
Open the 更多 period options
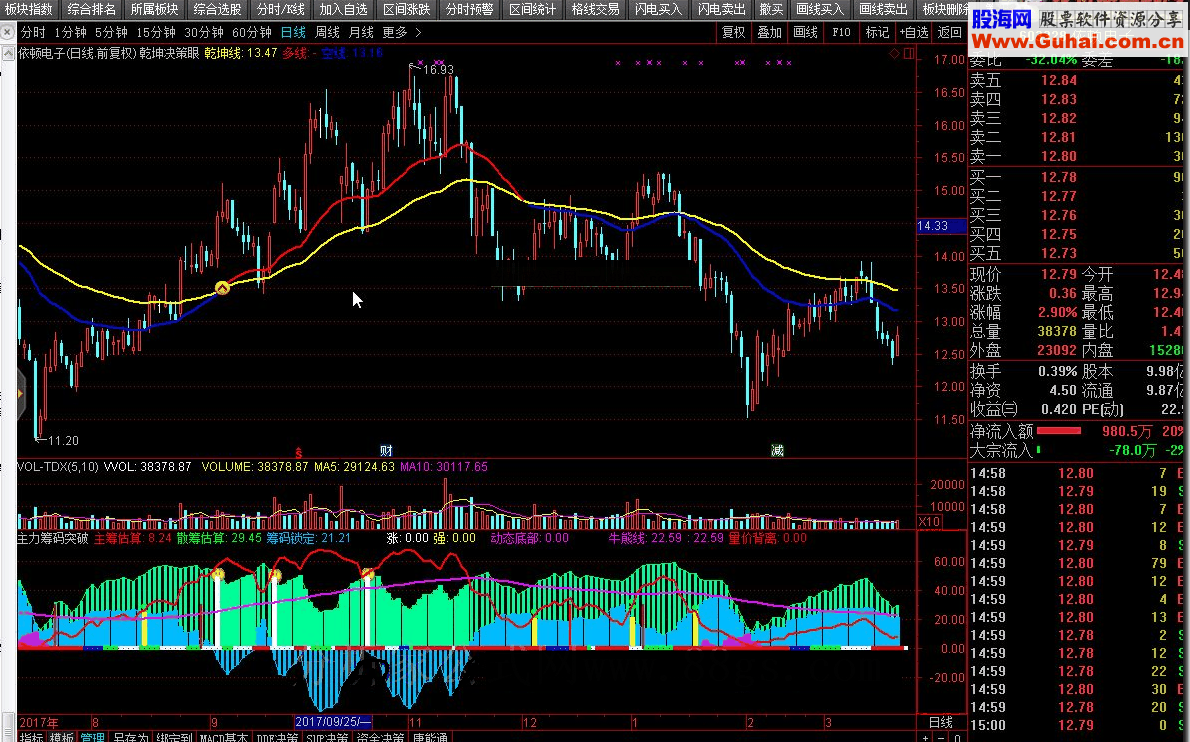(395, 33)
